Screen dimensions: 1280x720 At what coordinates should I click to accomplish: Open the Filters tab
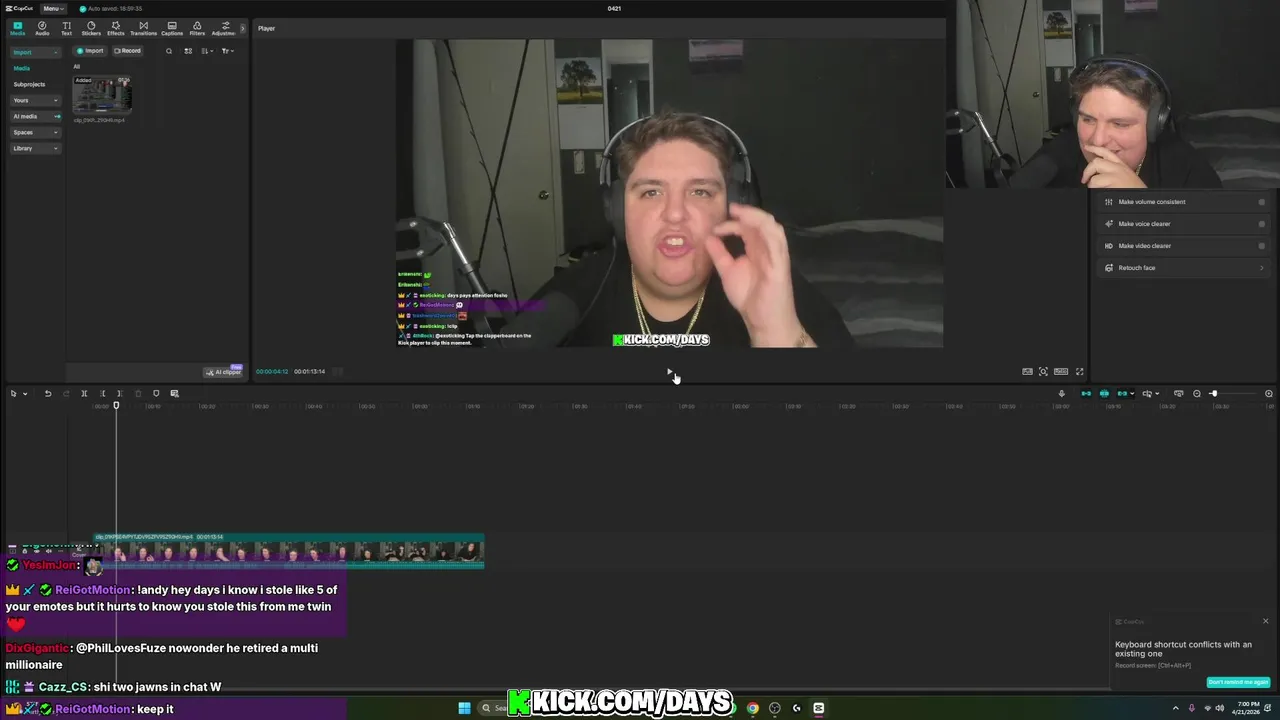[x=197, y=28]
